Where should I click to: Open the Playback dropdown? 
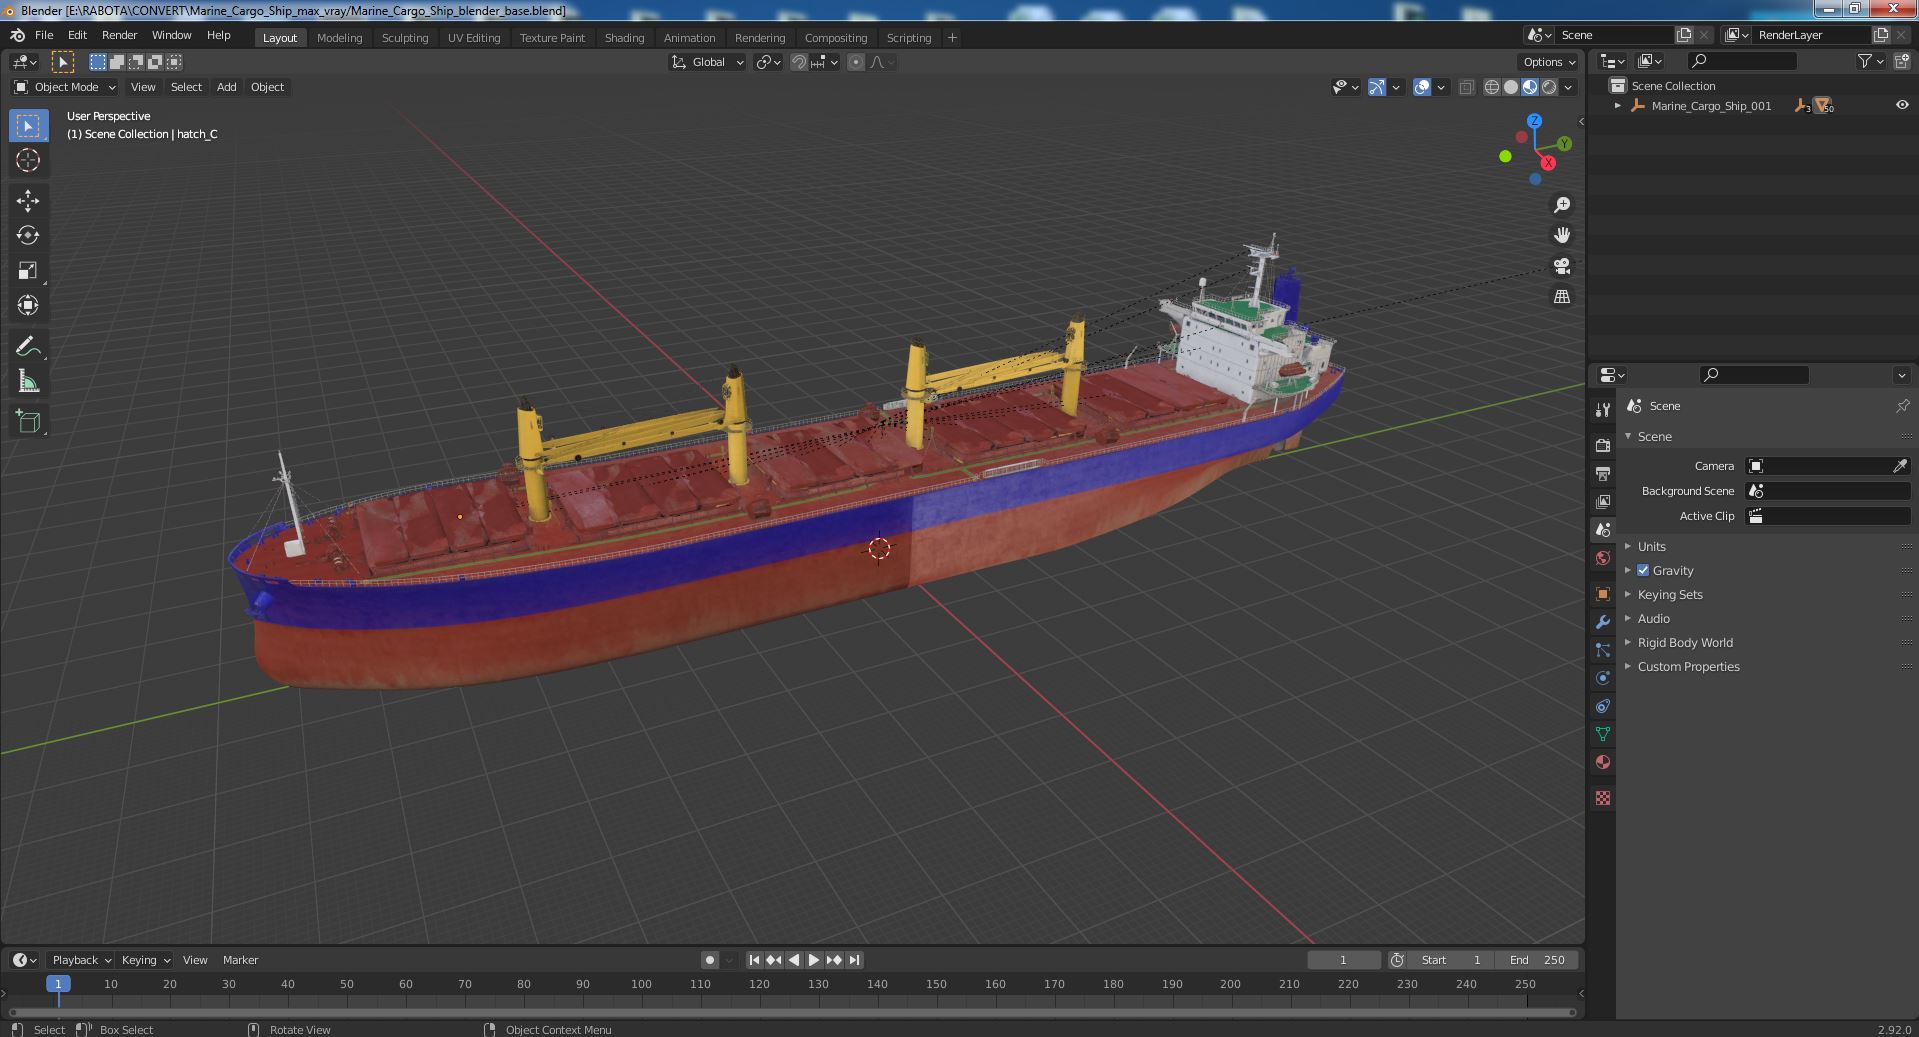(80, 960)
